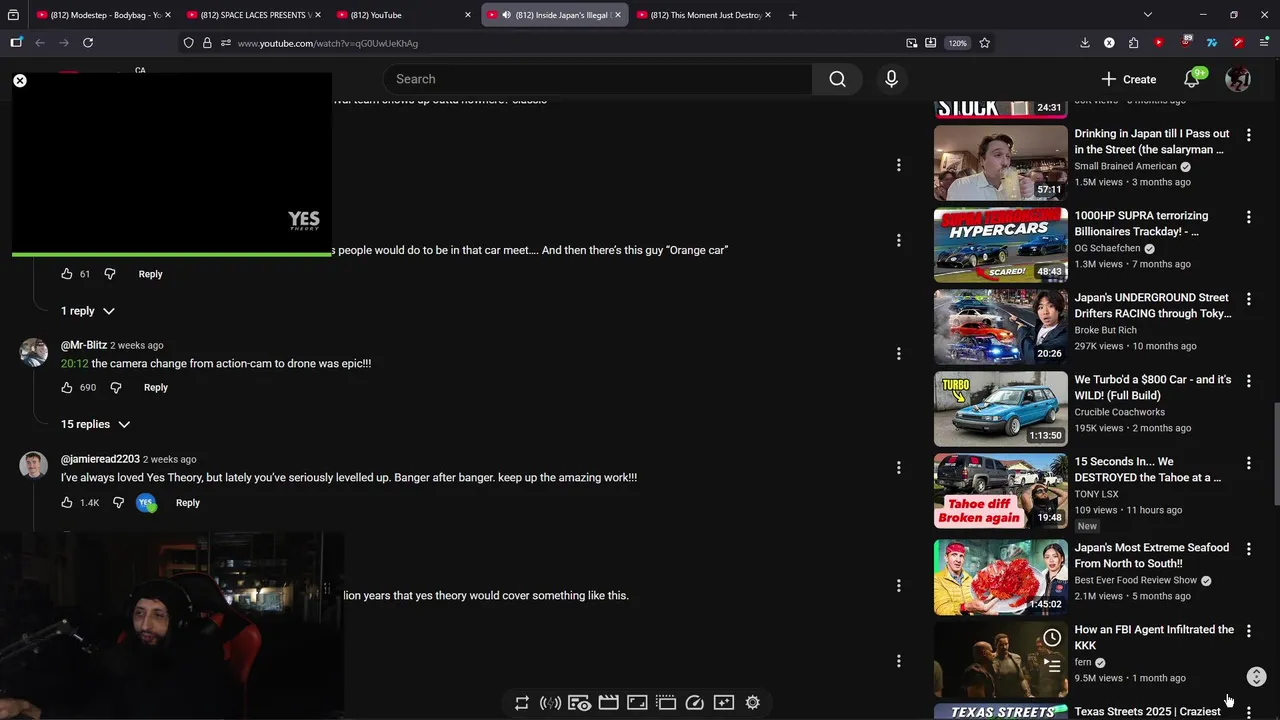This screenshot has width=1280, height=720.
Task: Open the YouTube account avatar menu
Action: click(1238, 79)
